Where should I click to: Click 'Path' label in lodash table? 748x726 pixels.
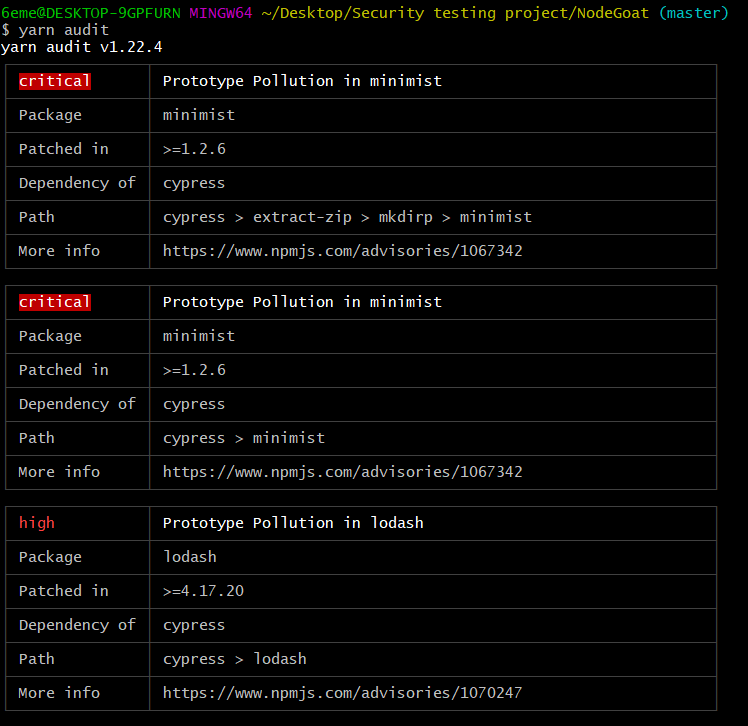click(37, 659)
